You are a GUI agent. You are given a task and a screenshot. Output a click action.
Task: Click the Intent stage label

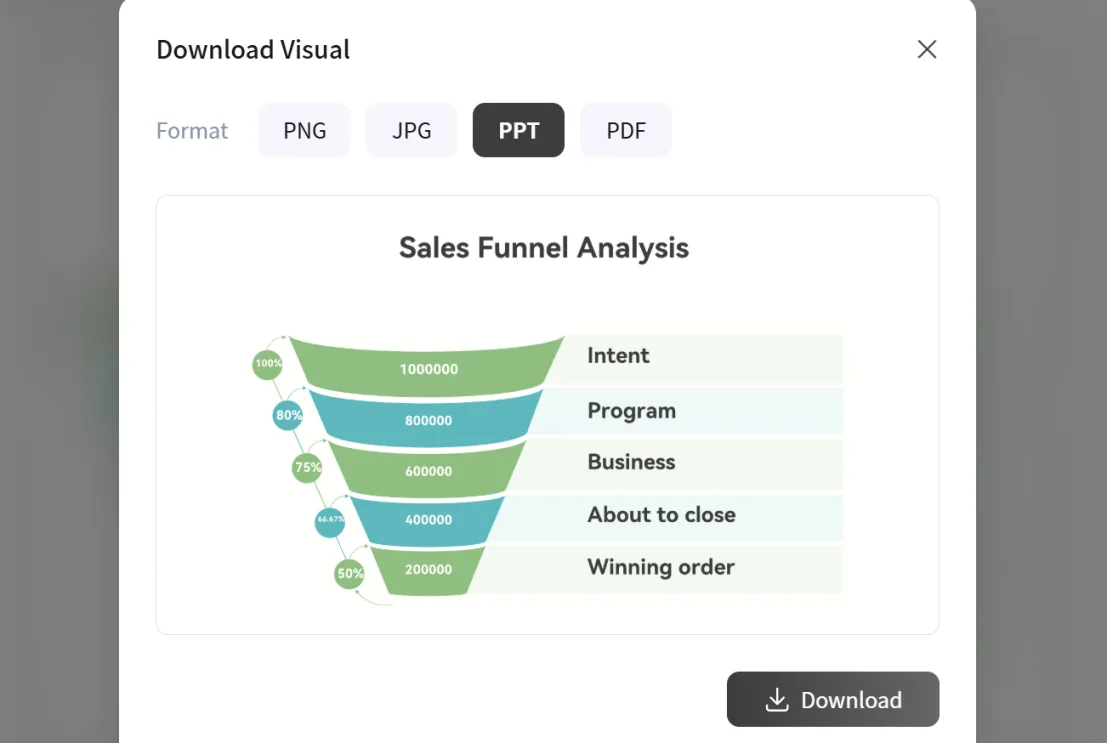618,356
